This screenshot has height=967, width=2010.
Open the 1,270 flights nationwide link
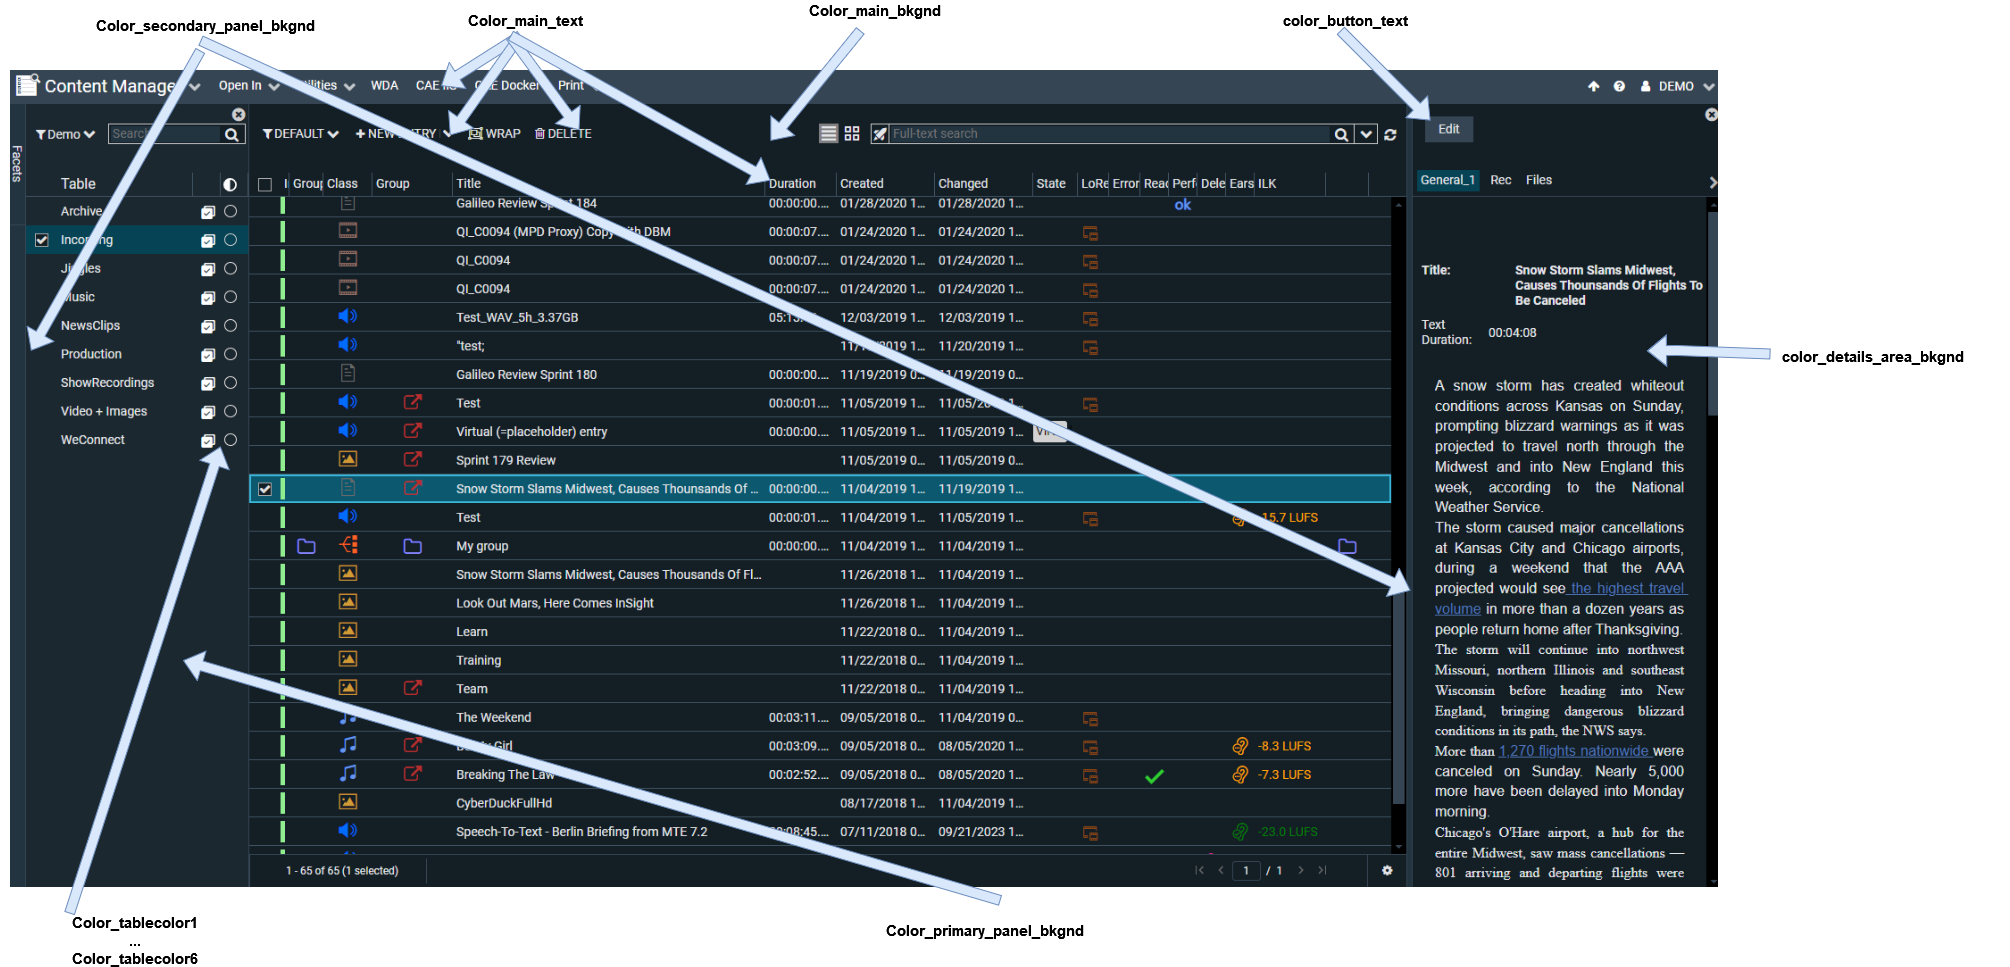(x=1573, y=752)
